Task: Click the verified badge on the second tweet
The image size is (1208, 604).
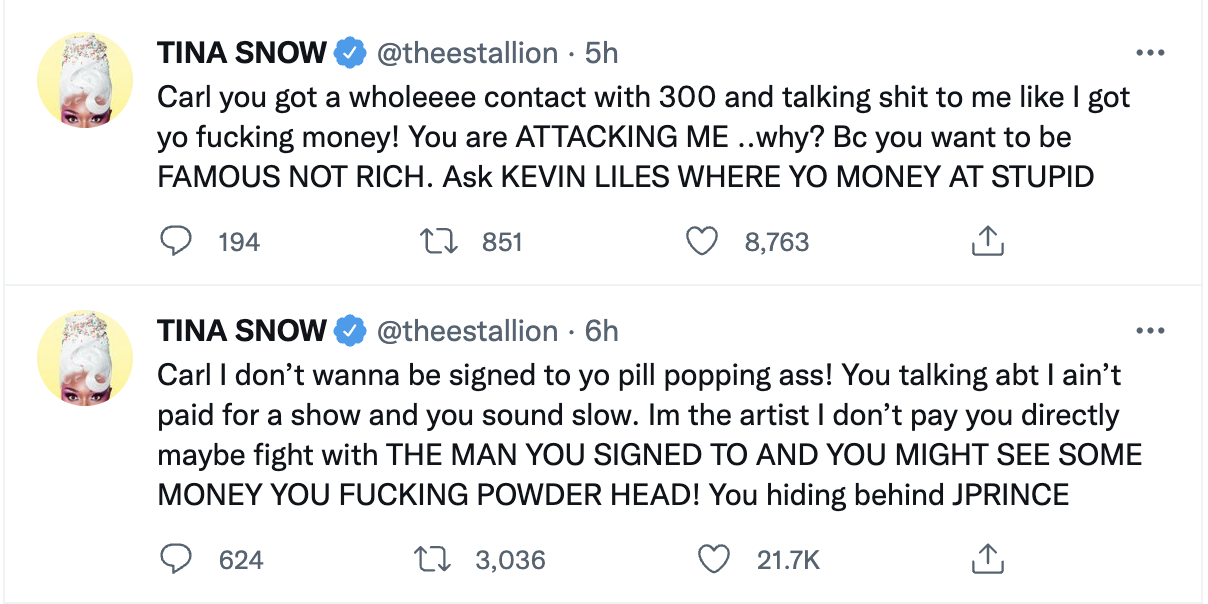Action: click(x=350, y=331)
